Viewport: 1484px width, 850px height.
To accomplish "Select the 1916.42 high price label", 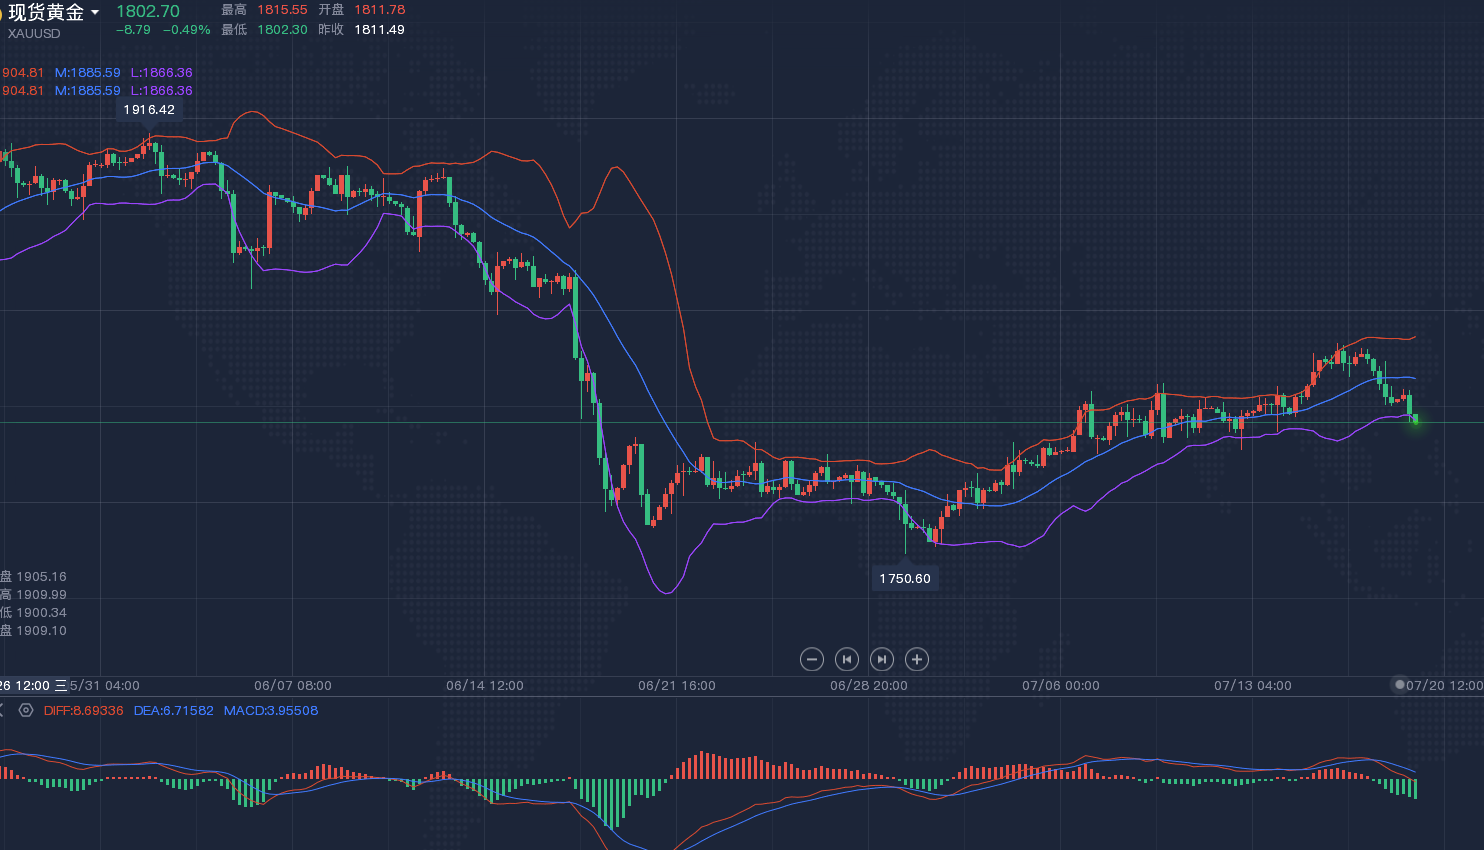I will click(149, 110).
